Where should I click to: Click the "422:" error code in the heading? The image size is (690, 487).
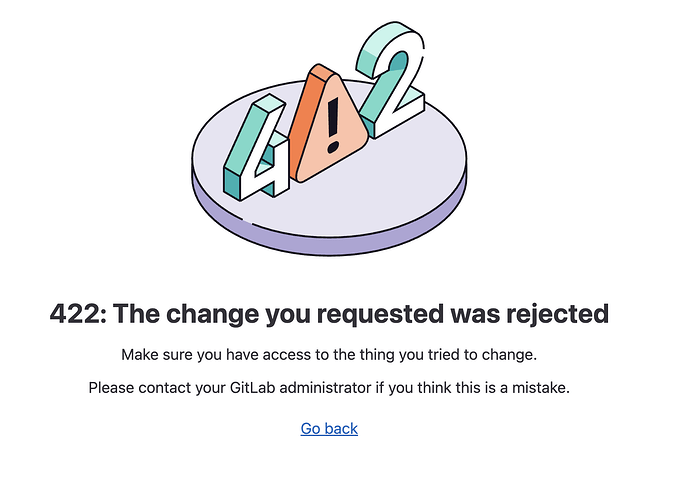78,314
